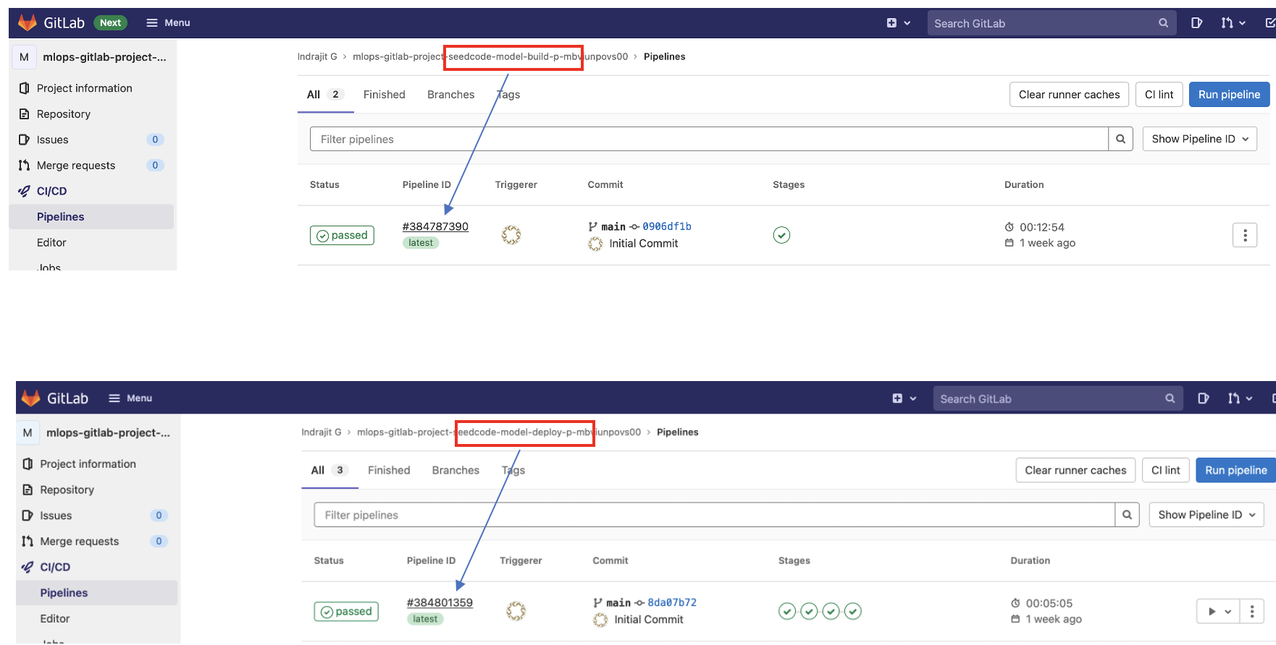Open the merge requests dropdown in the bottom header

1239,399
